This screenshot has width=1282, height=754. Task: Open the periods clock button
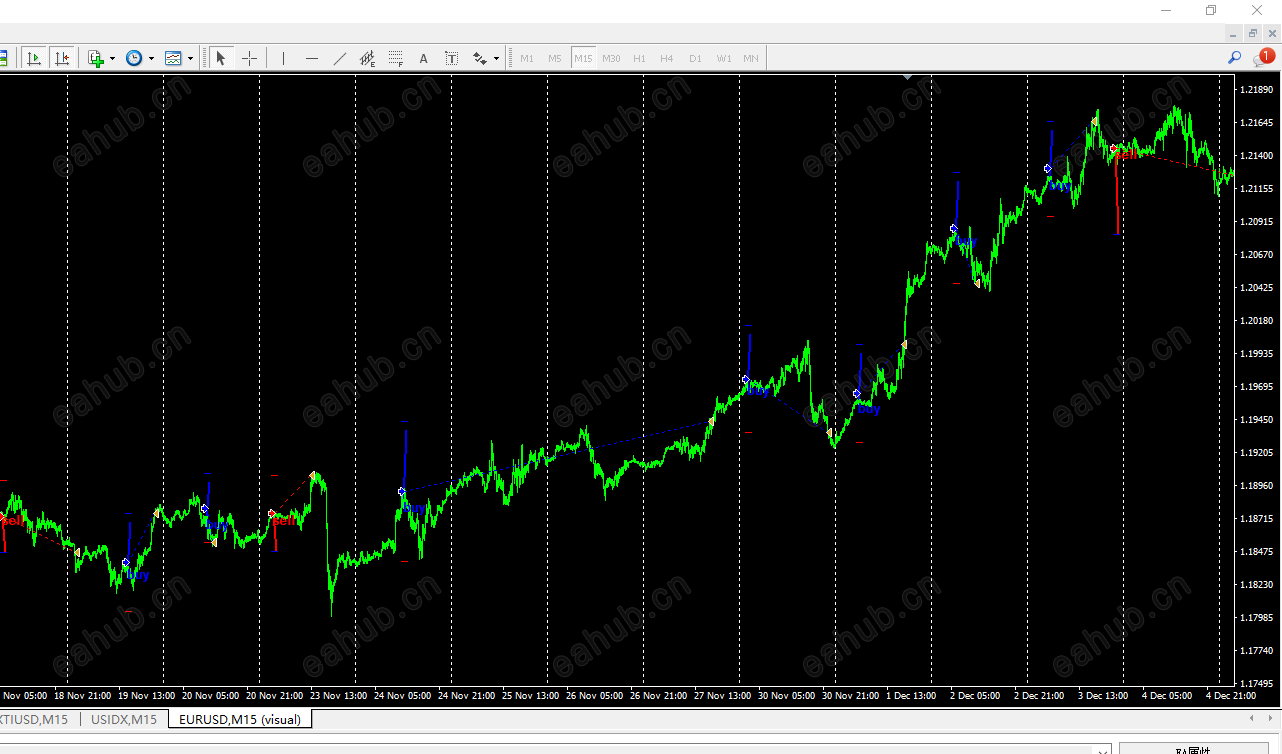point(134,58)
